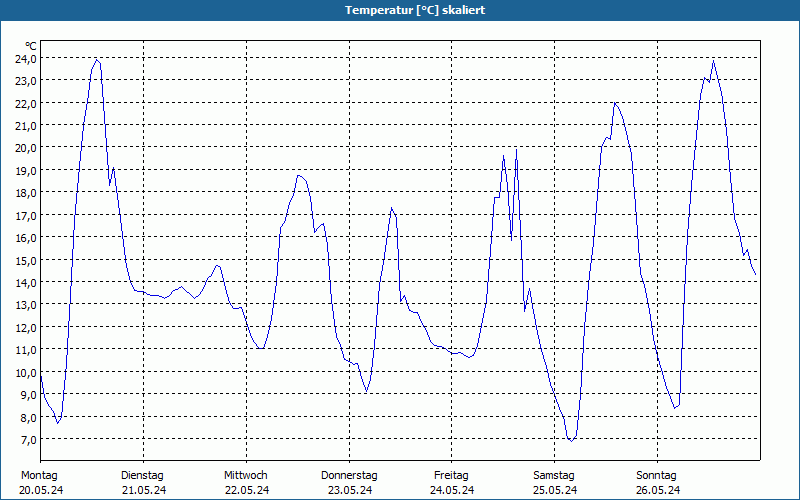This screenshot has height=500, width=800.
Task: Click the 26.05.24 date label
Action: pos(658,490)
